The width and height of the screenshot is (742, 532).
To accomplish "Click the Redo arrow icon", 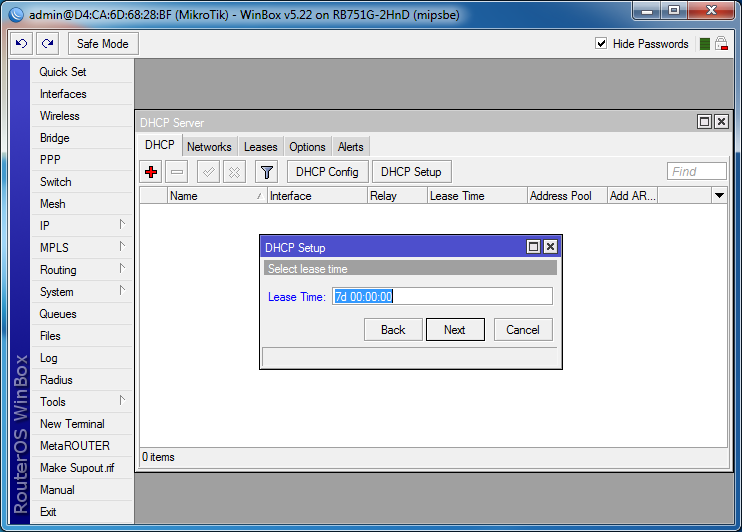I will (48, 44).
